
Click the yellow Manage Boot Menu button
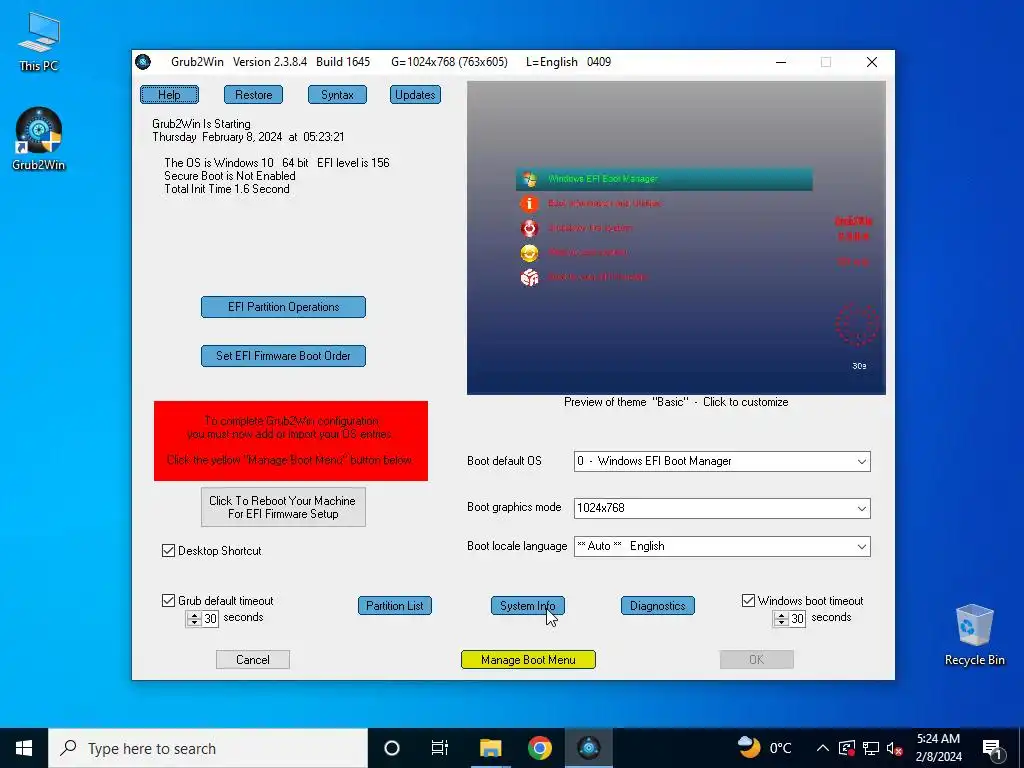pyautogui.click(x=528, y=660)
